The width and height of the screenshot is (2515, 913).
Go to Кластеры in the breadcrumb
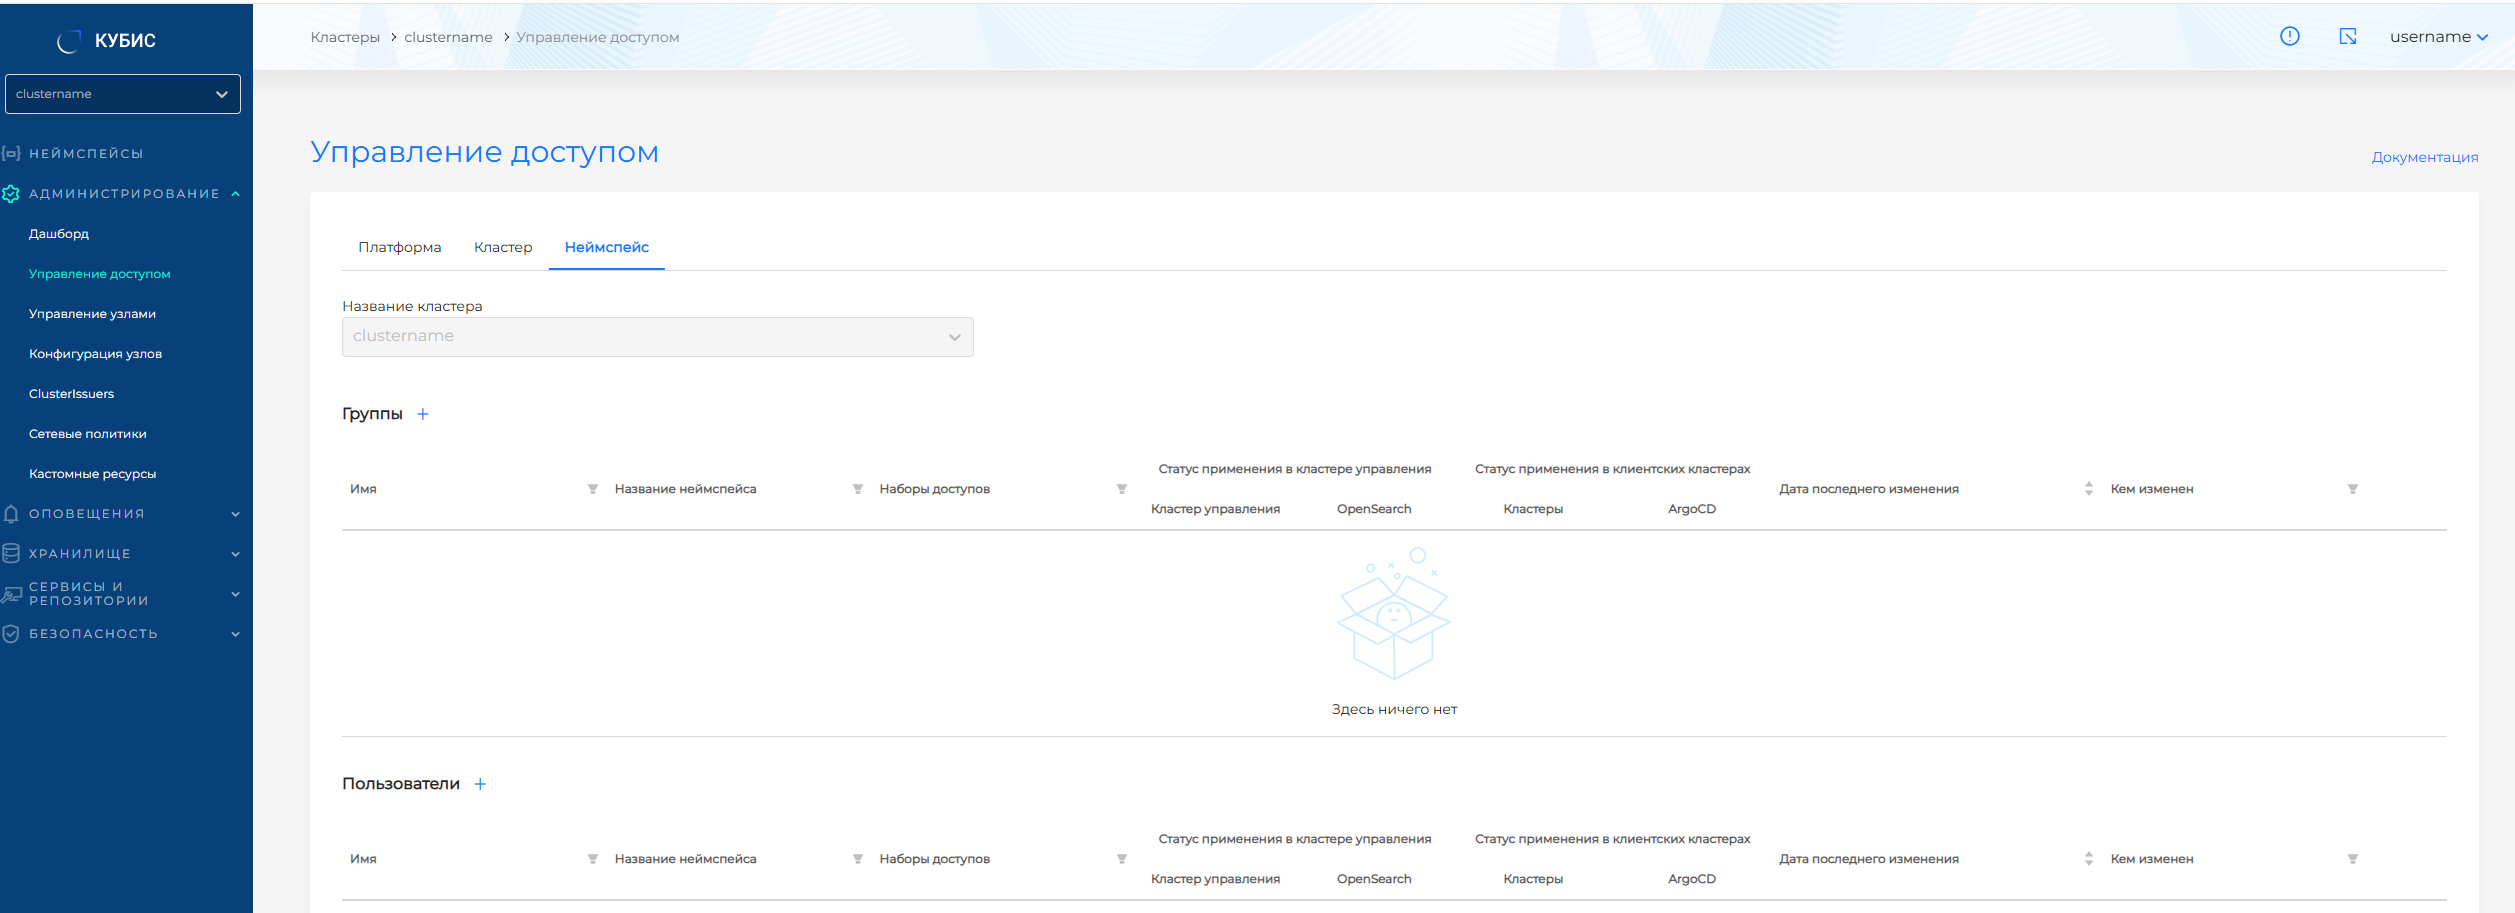coord(345,37)
